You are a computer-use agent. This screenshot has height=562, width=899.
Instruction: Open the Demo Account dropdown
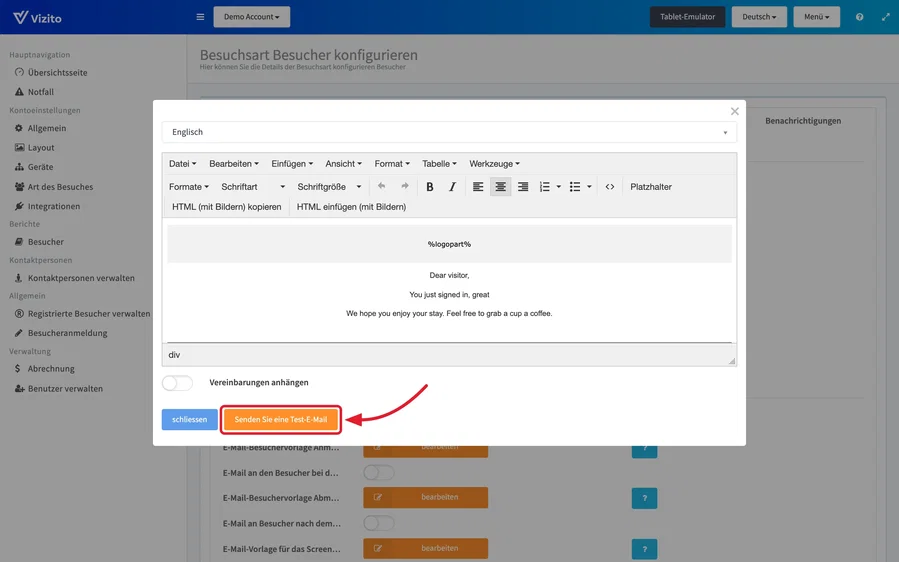tap(252, 17)
